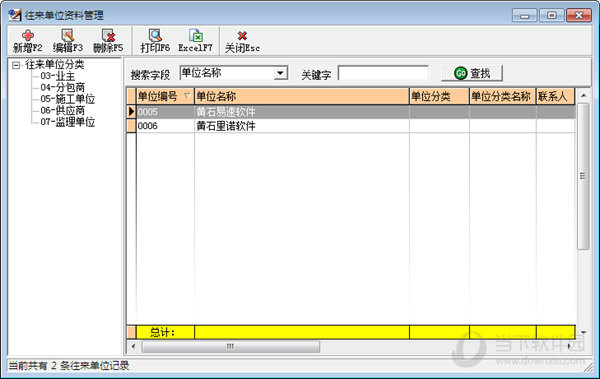Sort by 单位编号 column header
The width and height of the screenshot is (600, 379).
point(165,96)
